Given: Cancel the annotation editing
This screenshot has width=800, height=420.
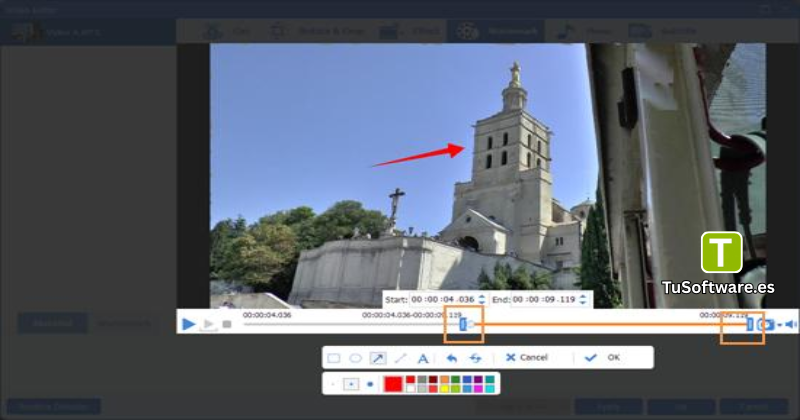Looking at the screenshot, I should coord(527,357).
